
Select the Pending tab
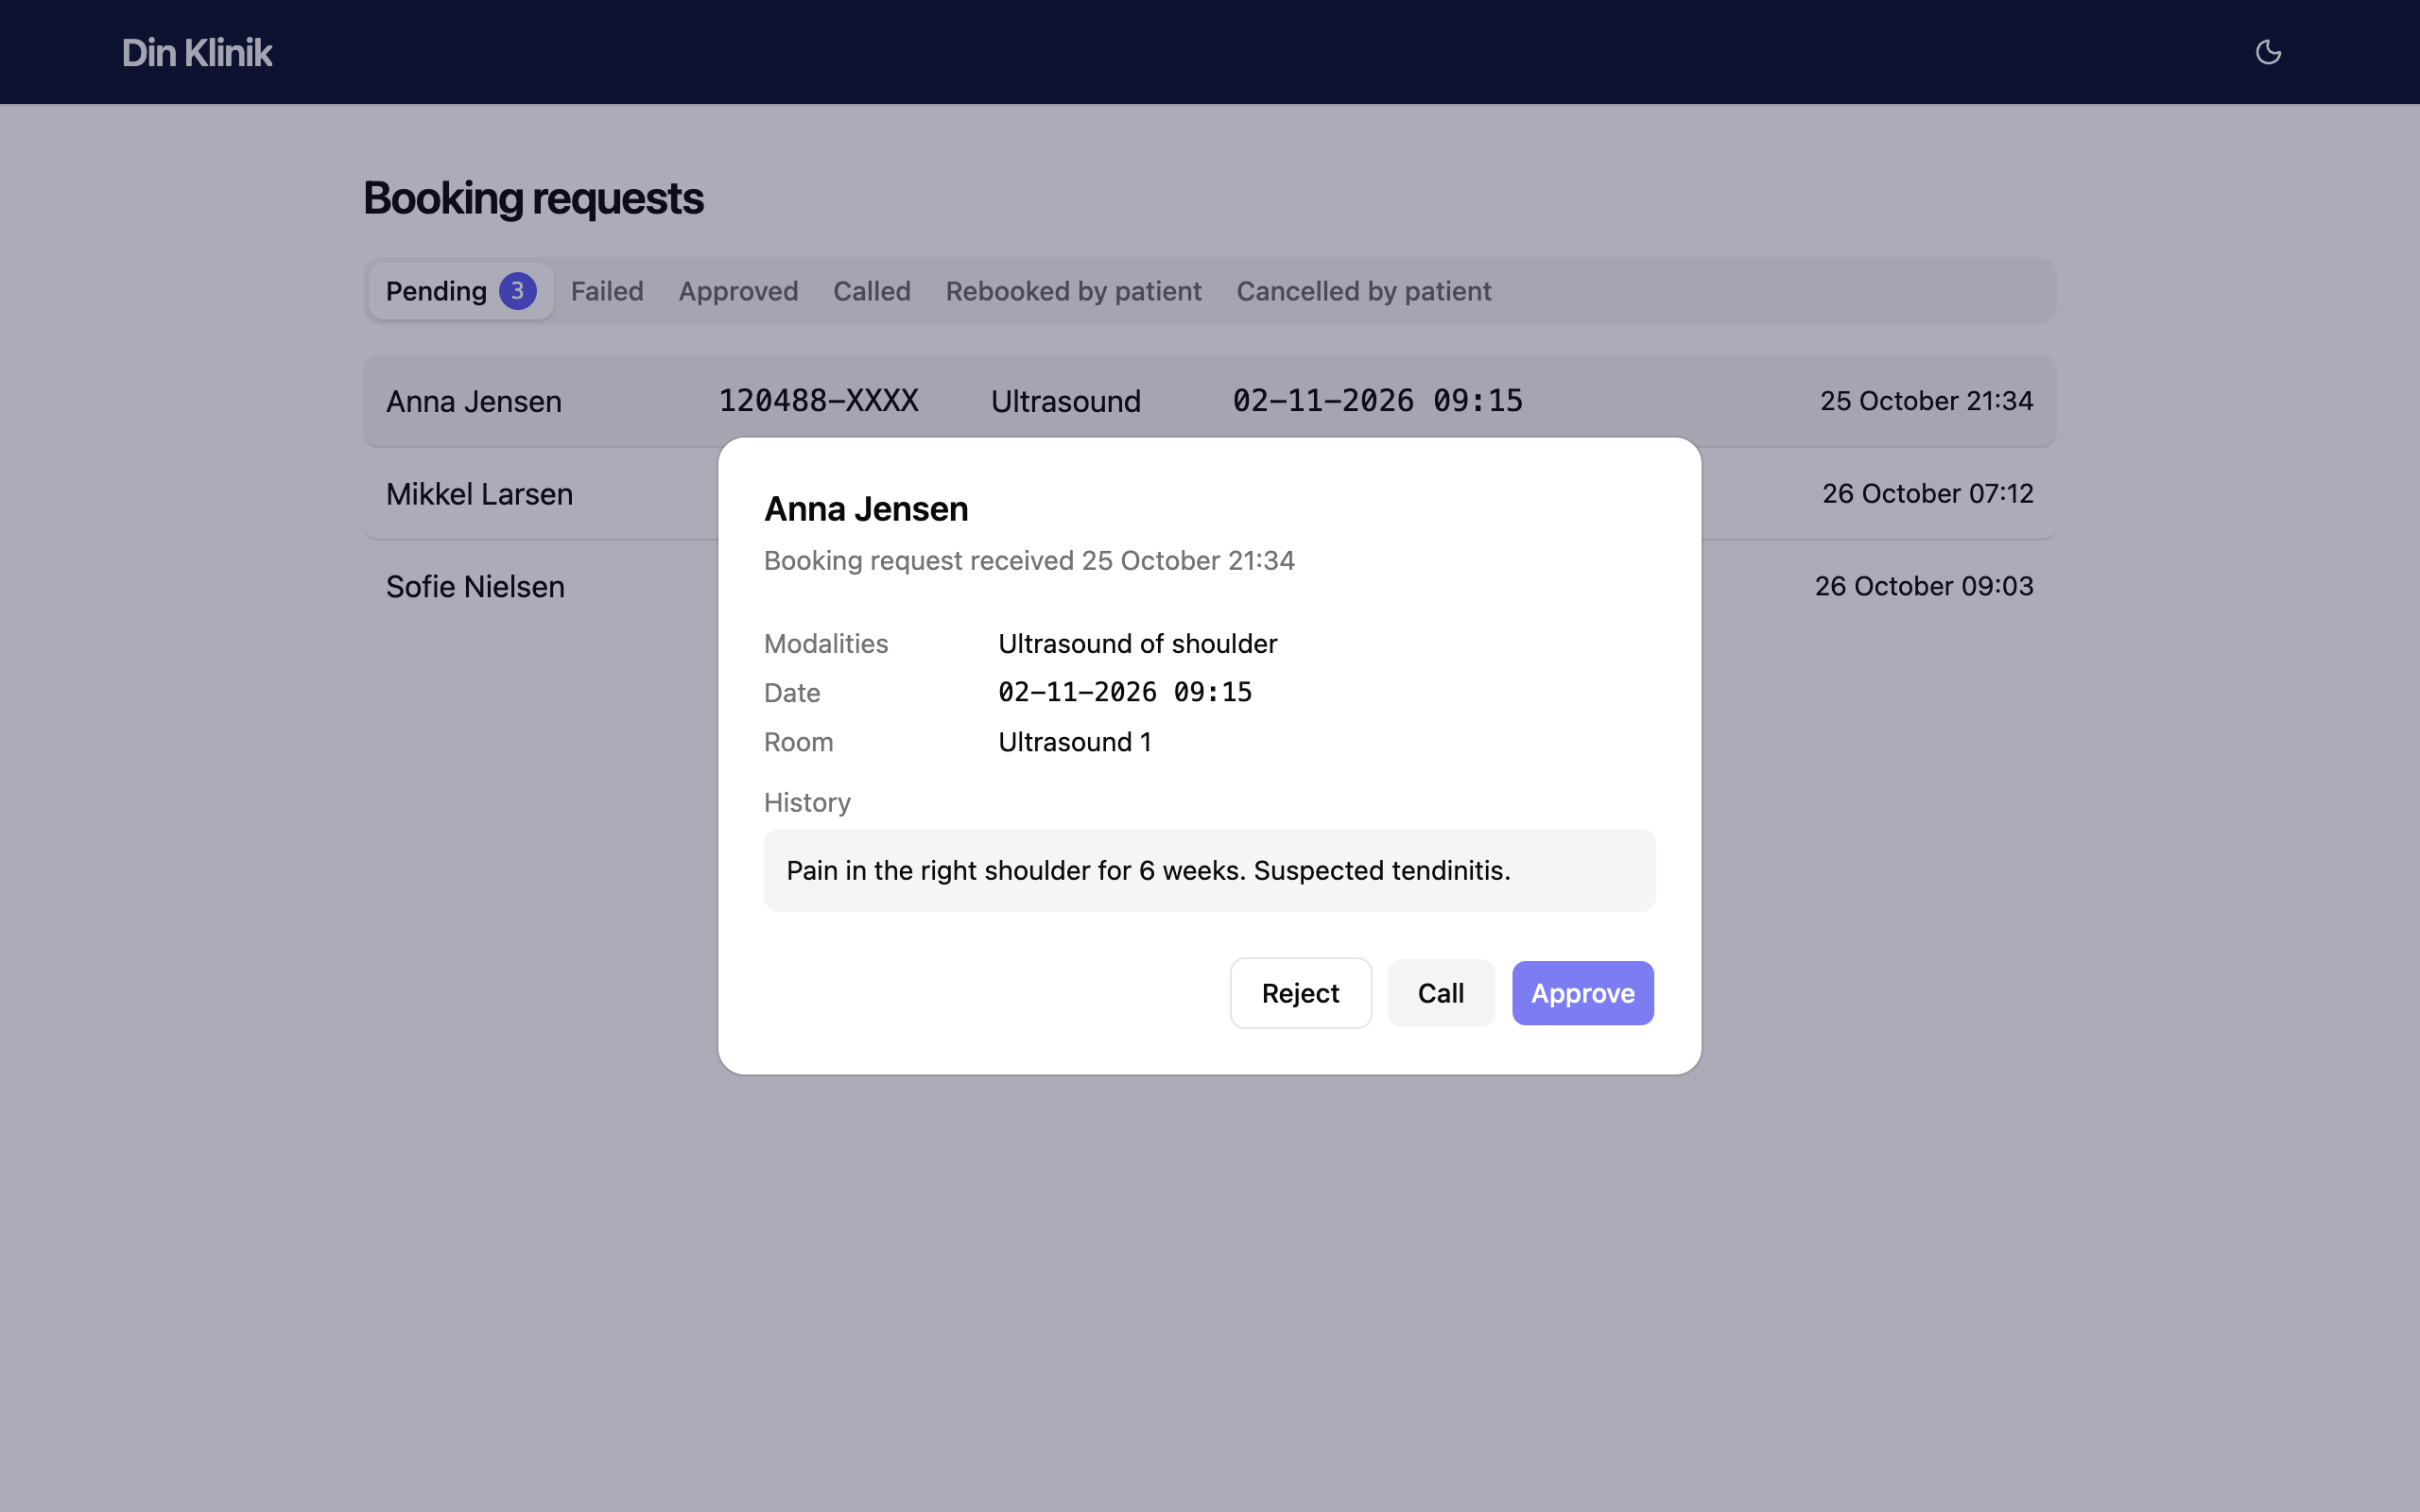pos(461,291)
